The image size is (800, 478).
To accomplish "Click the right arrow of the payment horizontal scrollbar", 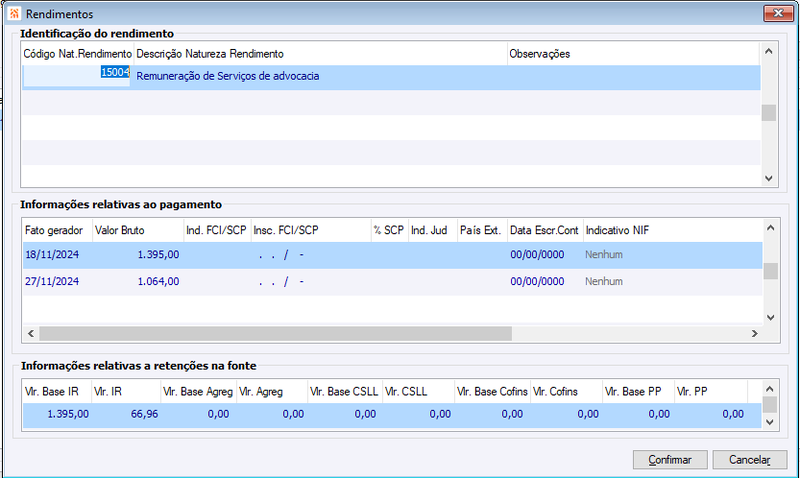I will point(755,334).
